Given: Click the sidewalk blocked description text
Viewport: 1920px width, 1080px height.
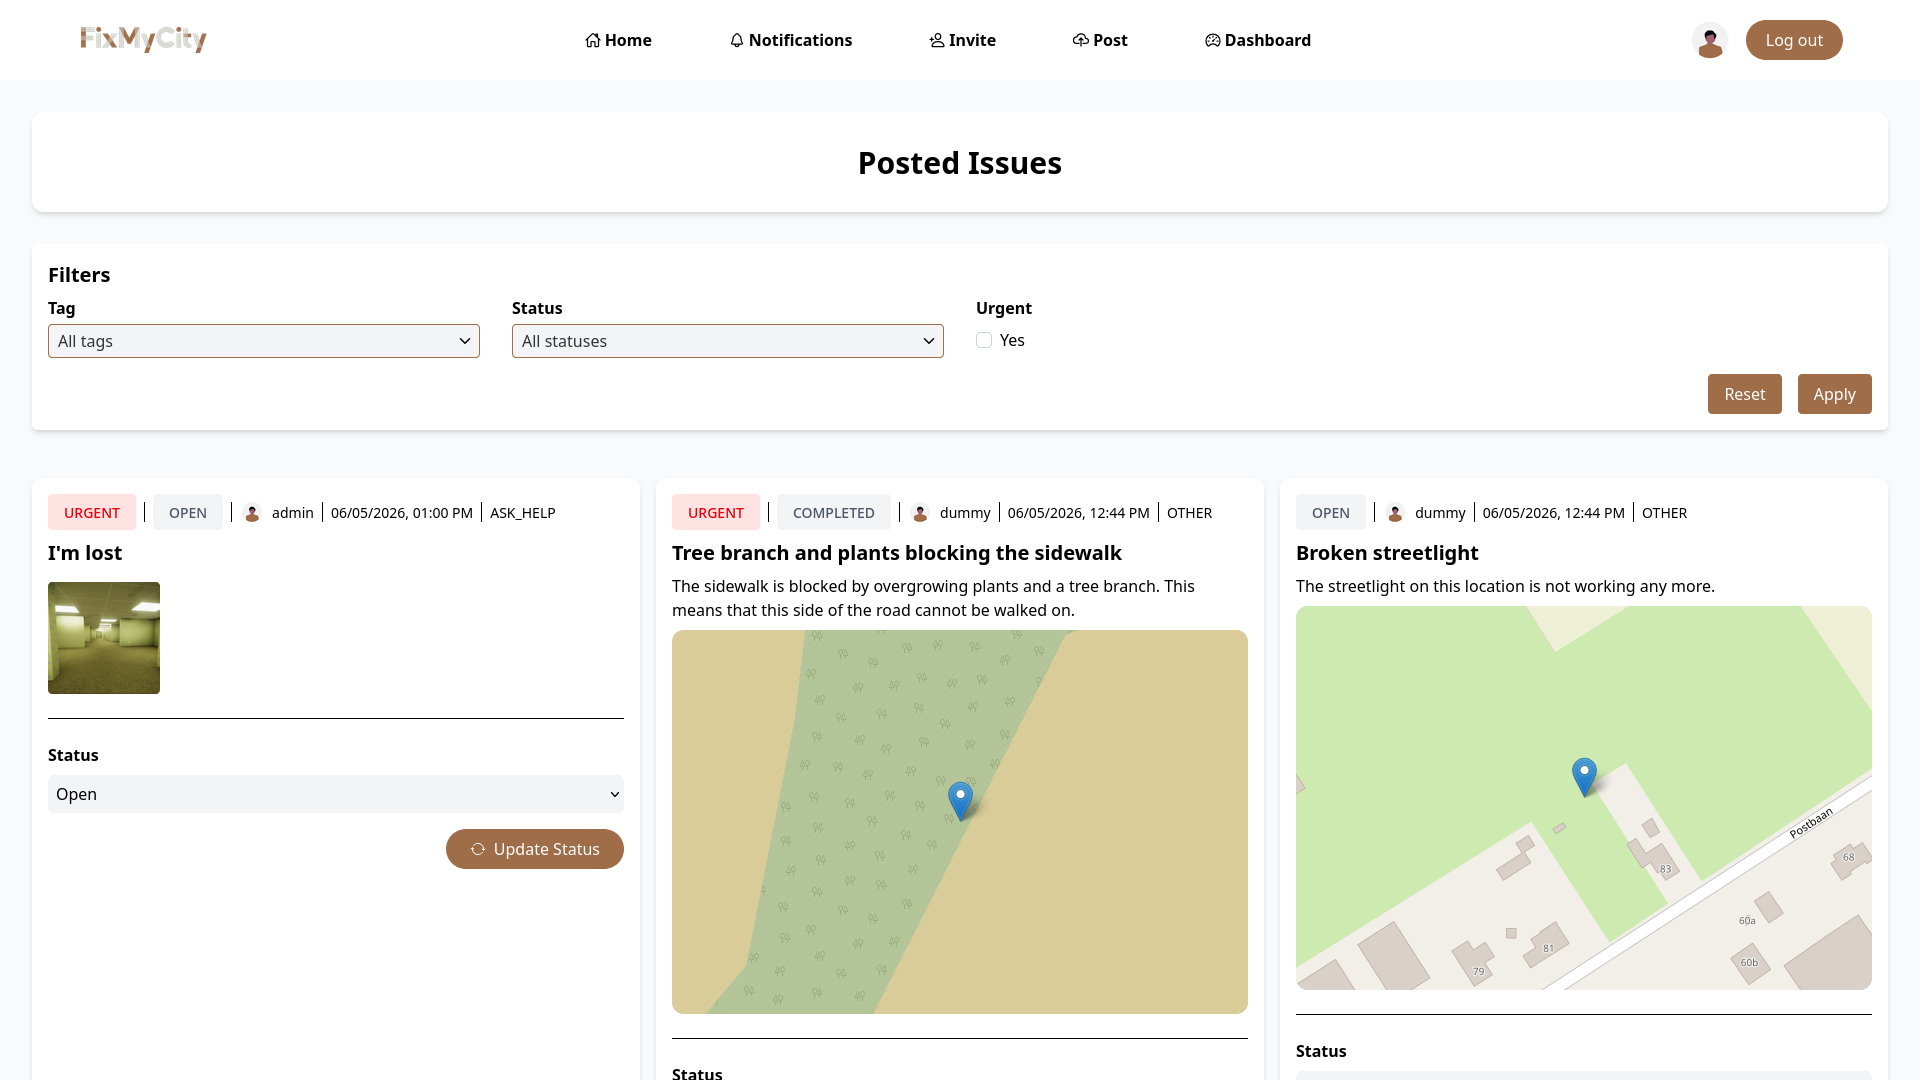Looking at the screenshot, I should pos(933,598).
